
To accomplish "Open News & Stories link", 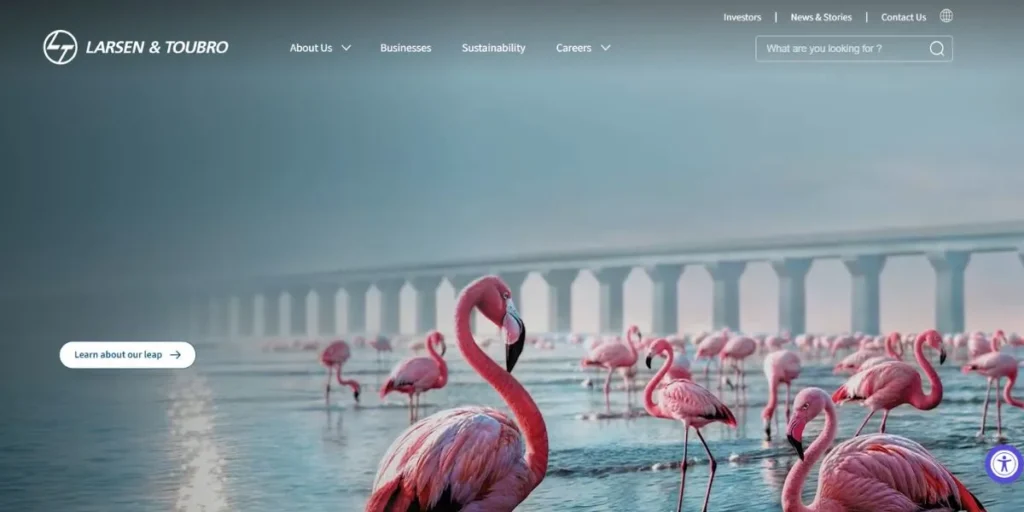I will click(821, 17).
